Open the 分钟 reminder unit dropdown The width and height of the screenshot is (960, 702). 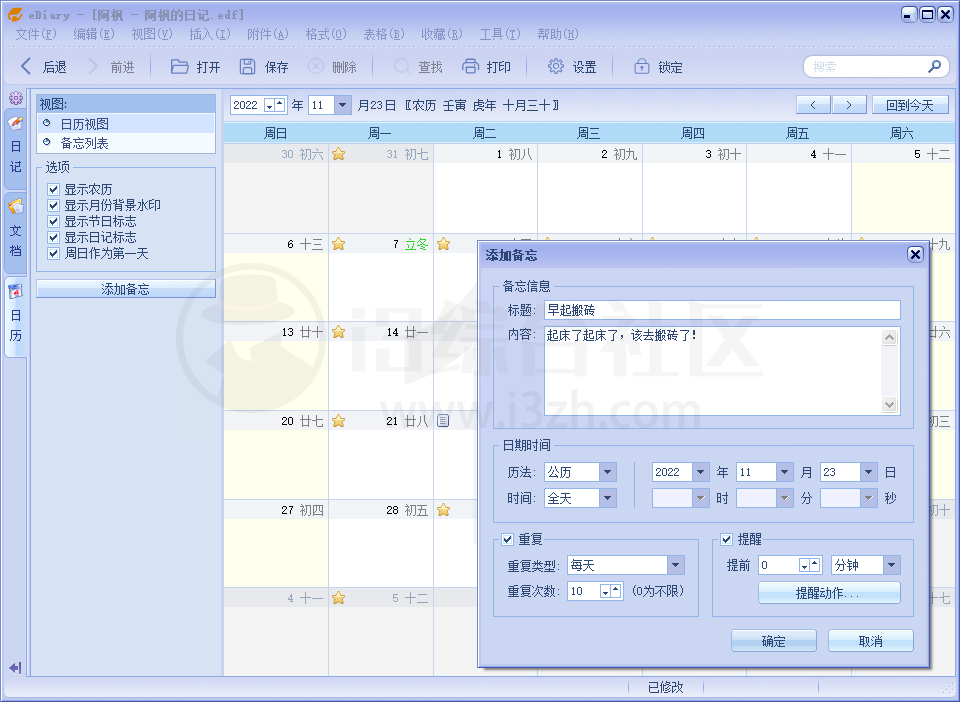tap(891, 565)
